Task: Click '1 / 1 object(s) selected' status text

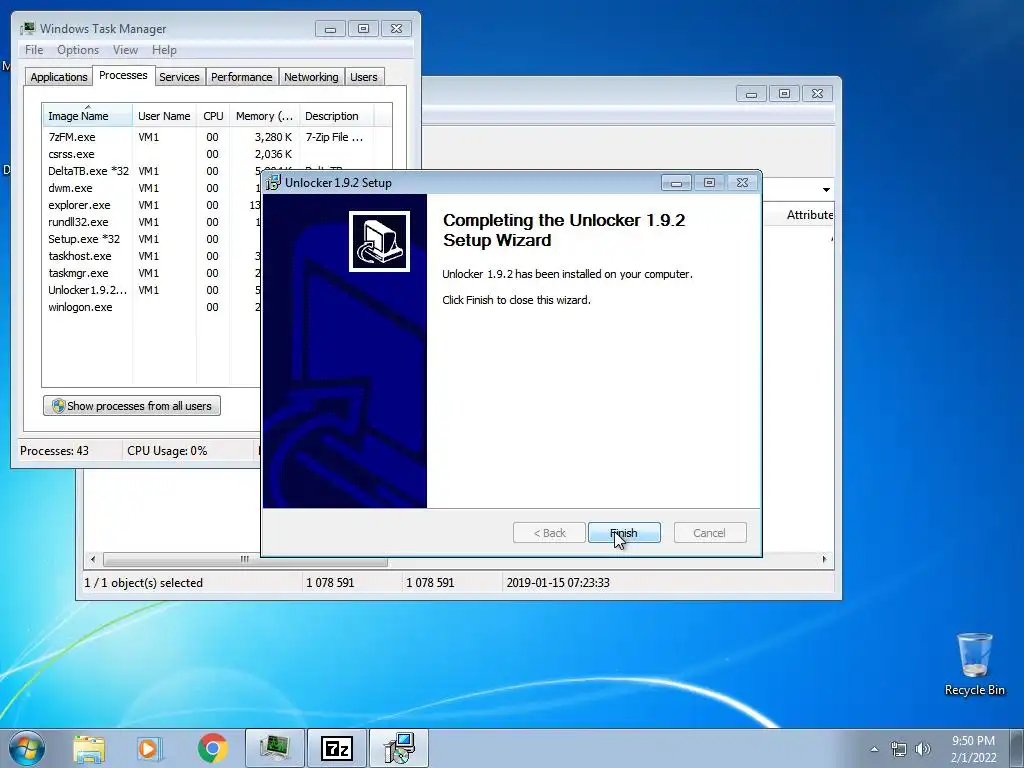Action: (143, 583)
